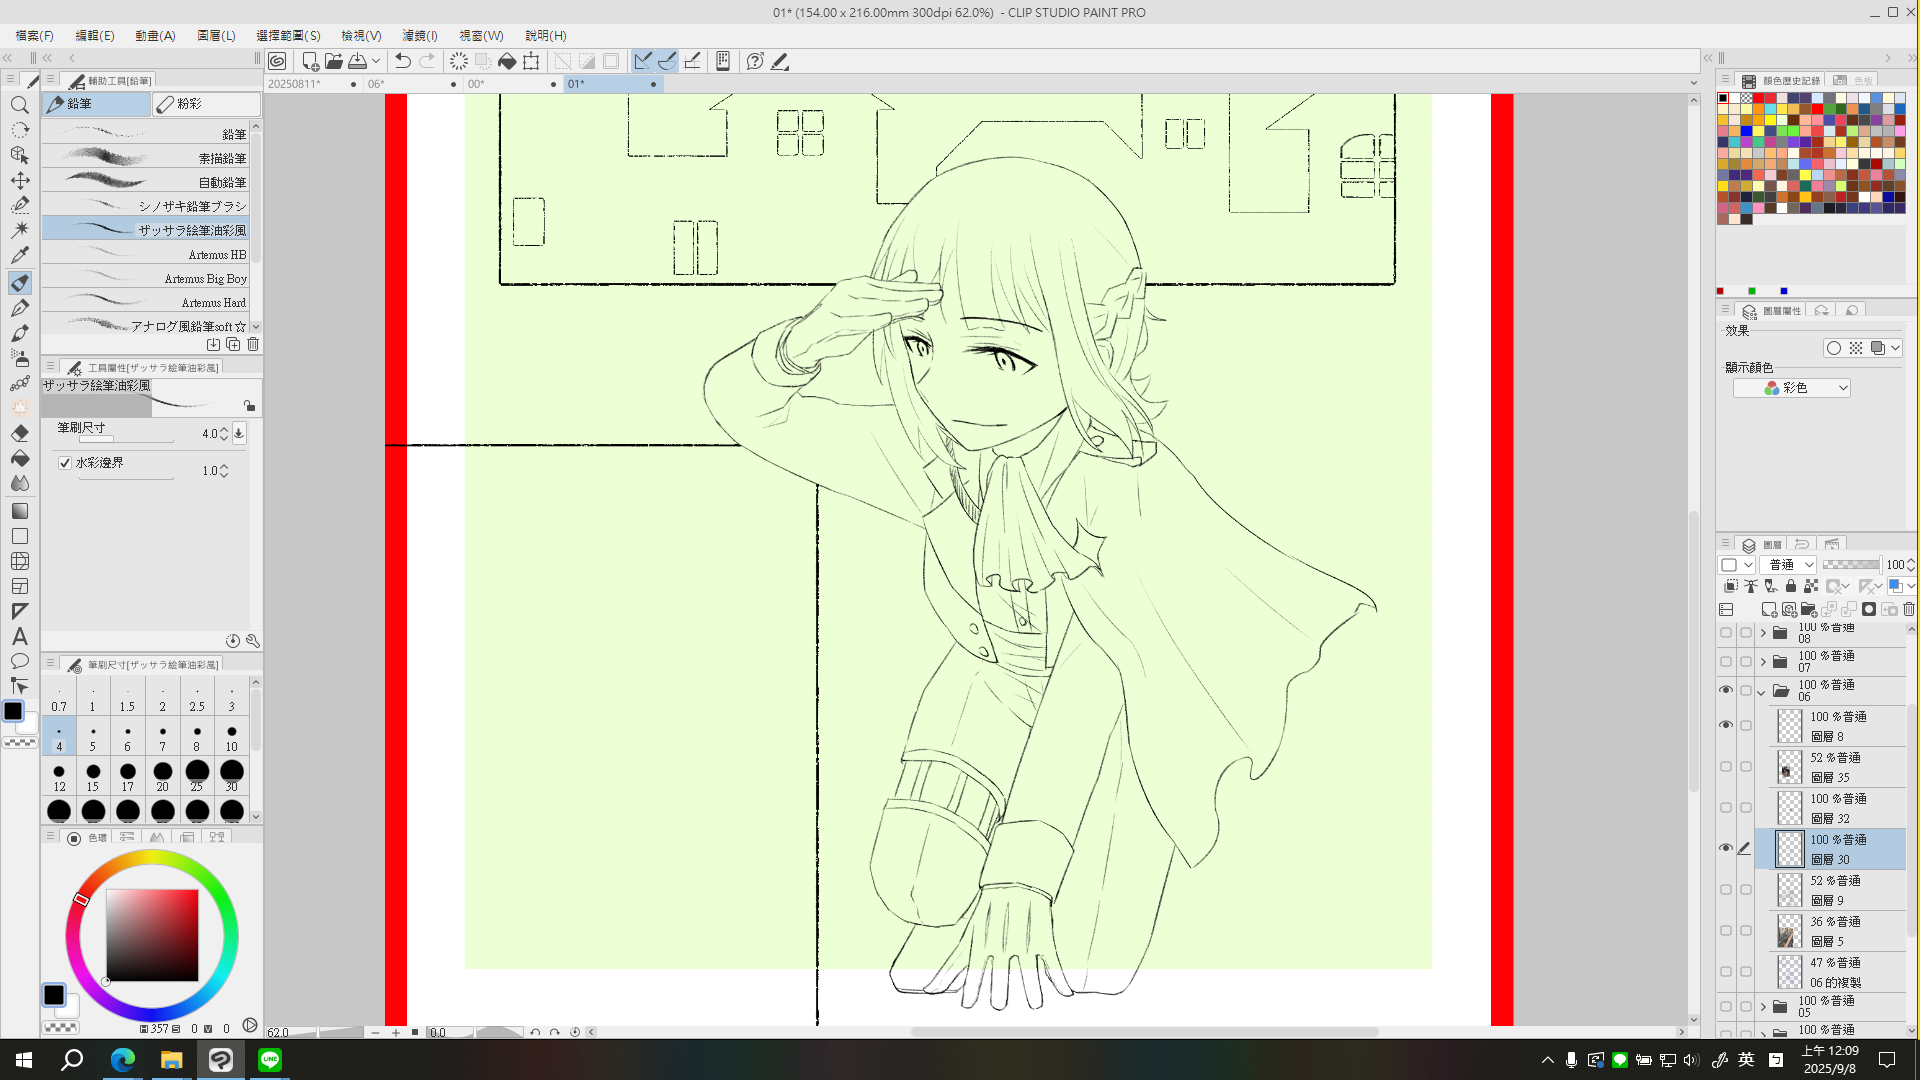This screenshot has width=1920, height=1080.
Task: Click the Undo arrow in toolbar
Action: [x=403, y=61]
